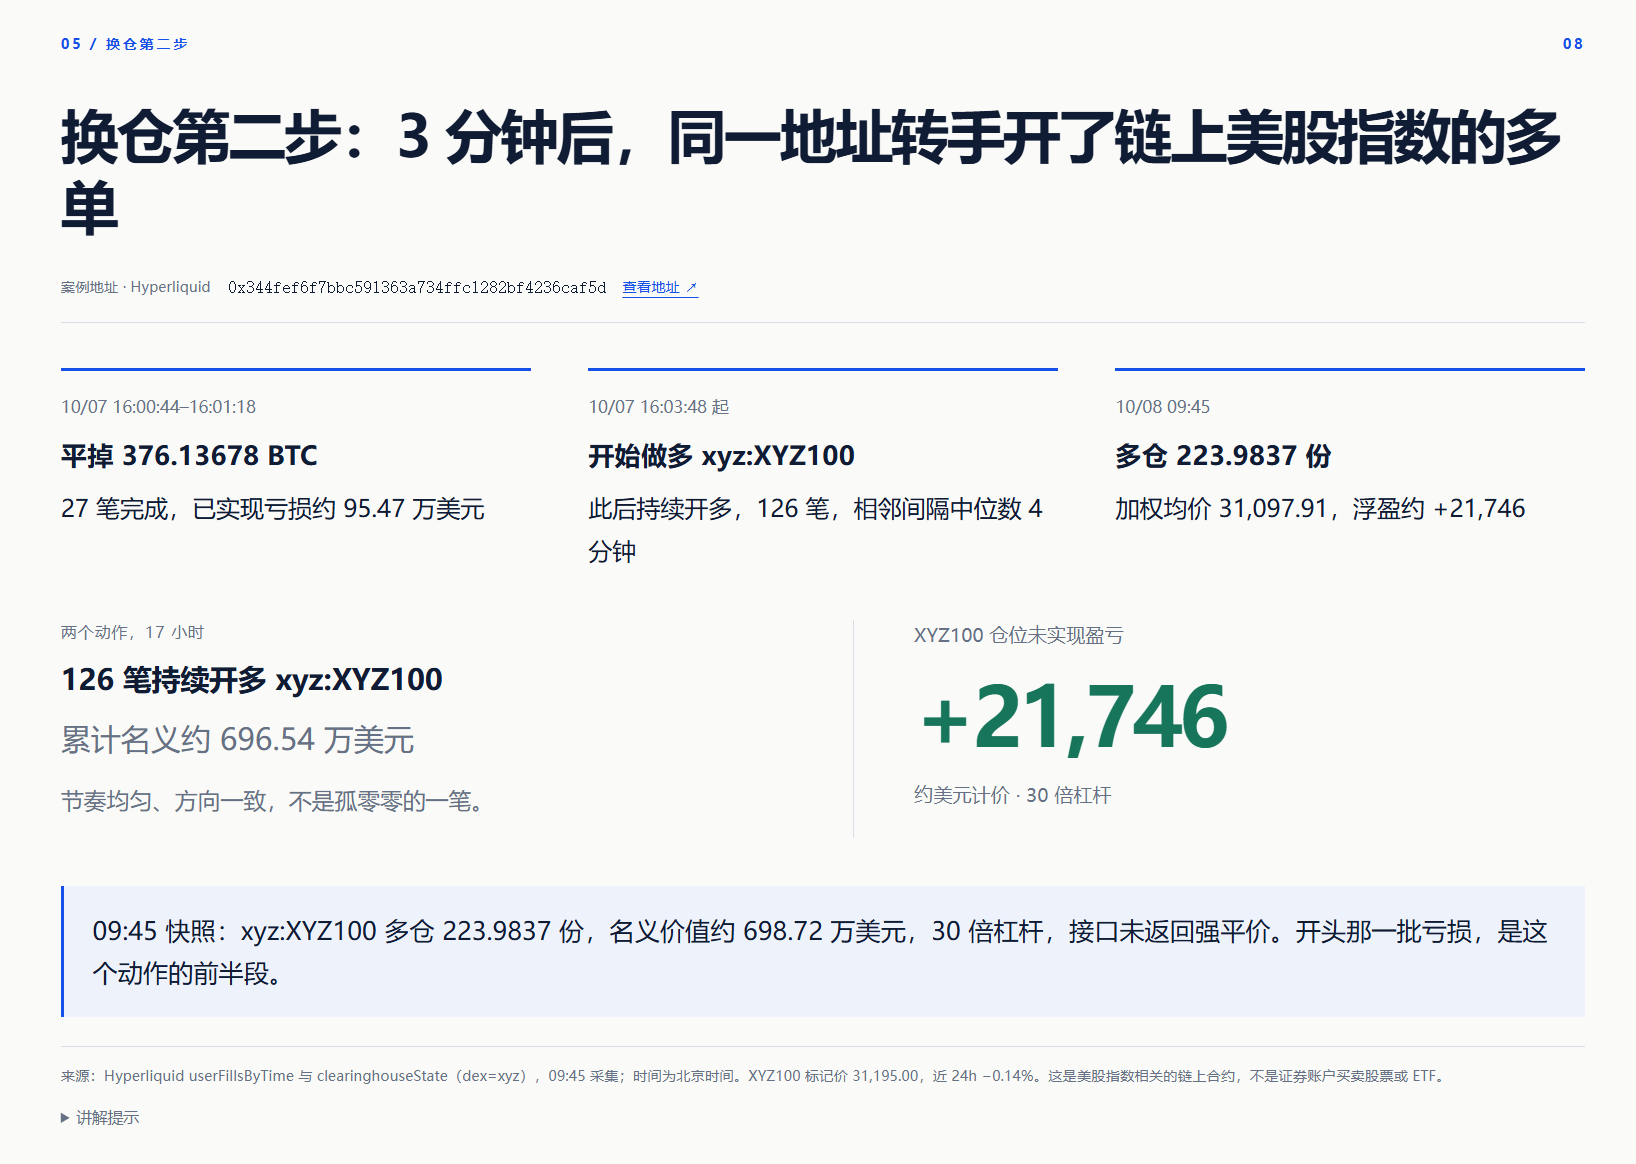Click the heading "开始做多 xyz:XYZ100"
Image resolution: width=1636 pixels, height=1164 pixels.
pyautogui.click(x=721, y=456)
